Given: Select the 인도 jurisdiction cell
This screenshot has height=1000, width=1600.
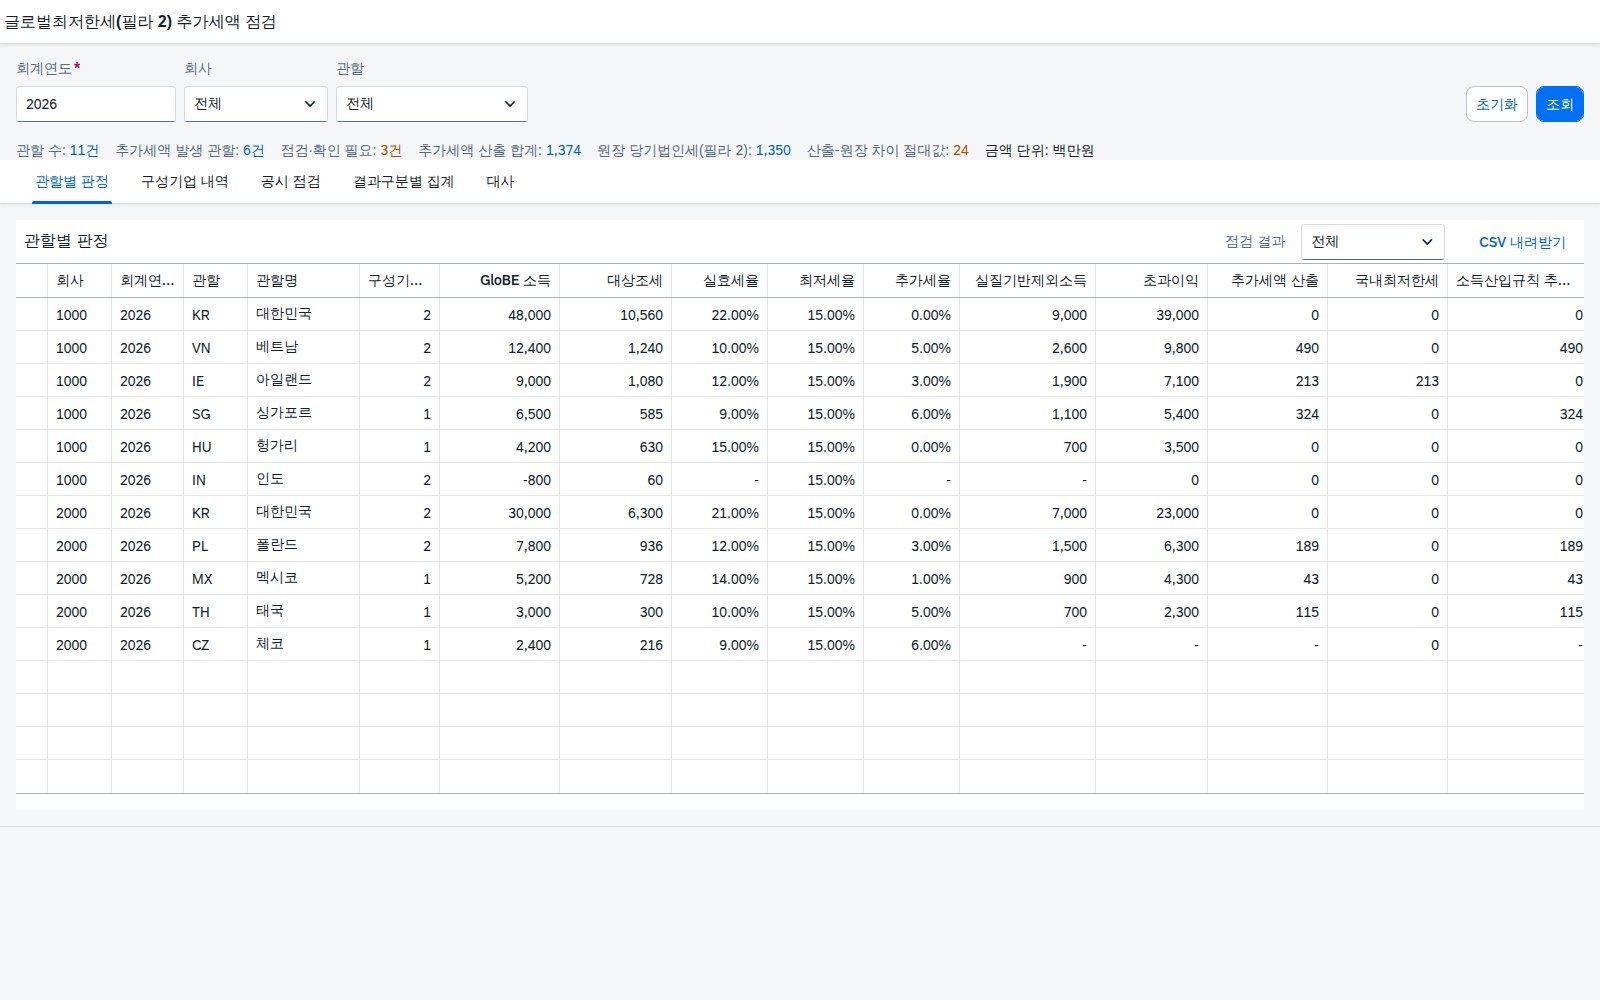Looking at the screenshot, I should point(304,480).
